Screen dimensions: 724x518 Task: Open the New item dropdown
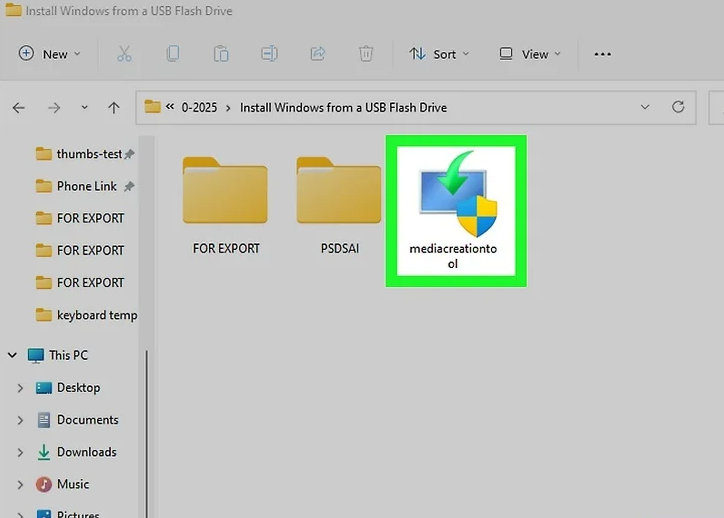49,54
